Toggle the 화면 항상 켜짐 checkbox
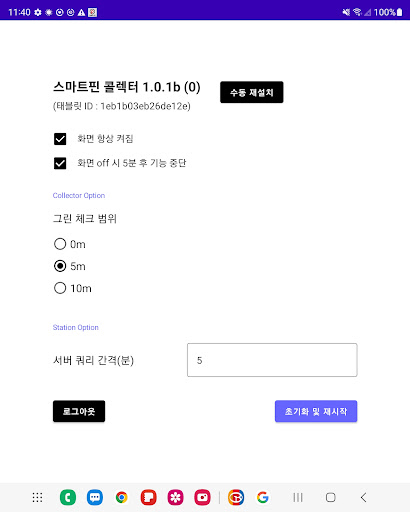Image resolution: width=410 pixels, height=512 pixels. pyautogui.click(x=60, y=139)
